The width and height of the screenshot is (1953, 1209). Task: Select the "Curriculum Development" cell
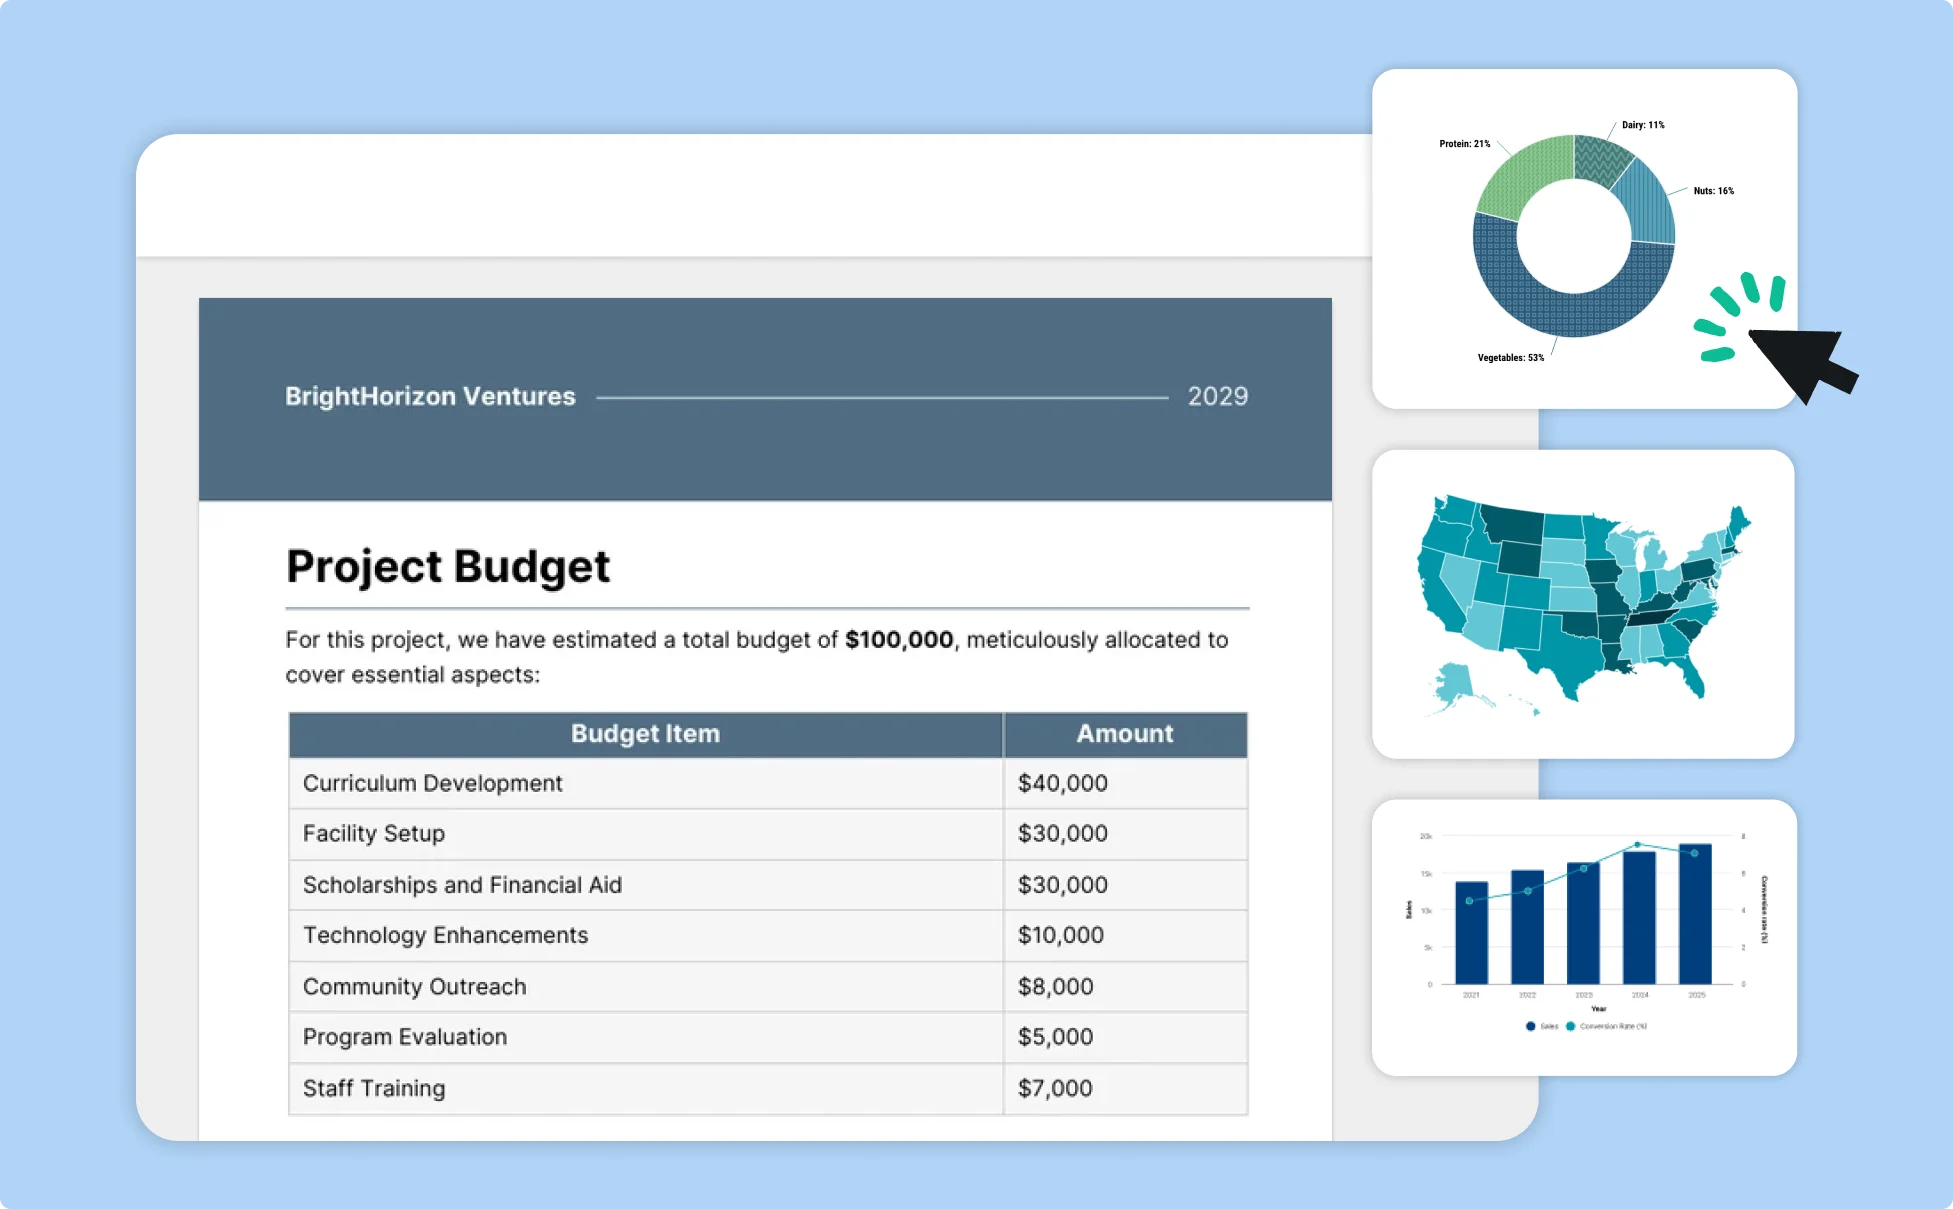tap(645, 783)
